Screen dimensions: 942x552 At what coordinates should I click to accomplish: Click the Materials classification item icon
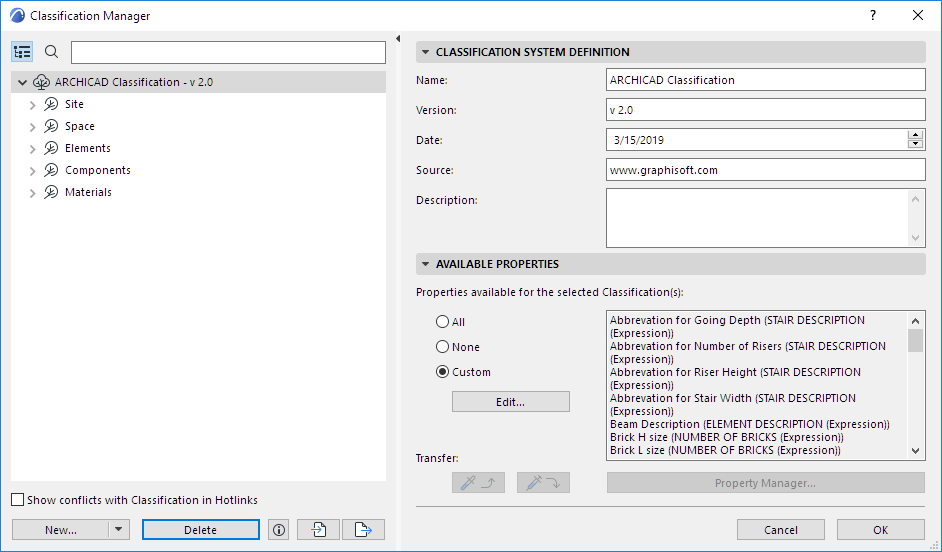(x=51, y=192)
